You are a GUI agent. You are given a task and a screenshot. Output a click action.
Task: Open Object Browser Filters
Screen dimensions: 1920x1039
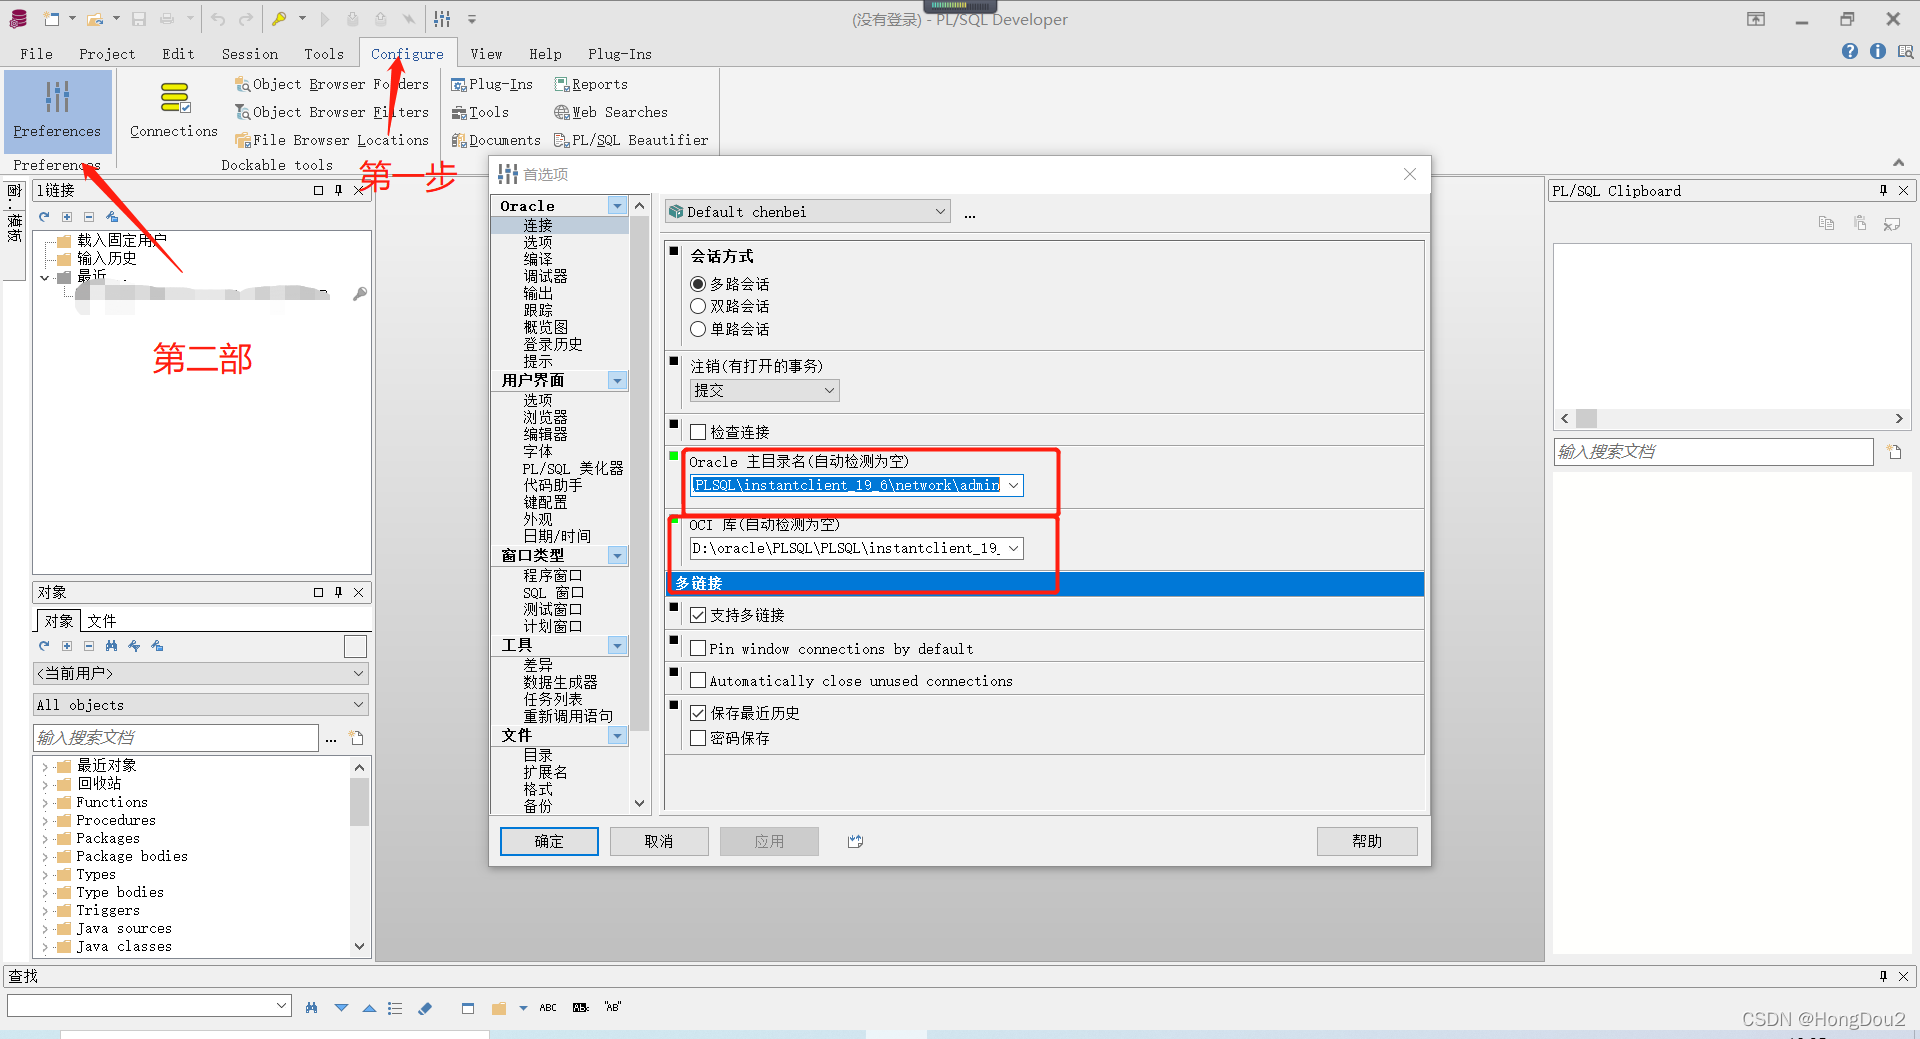(x=331, y=113)
